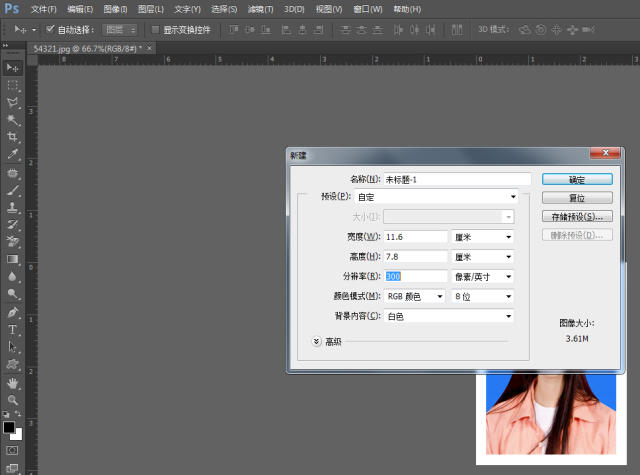The width and height of the screenshot is (640, 475).
Task: Pick the Crop tool
Action: (13, 137)
